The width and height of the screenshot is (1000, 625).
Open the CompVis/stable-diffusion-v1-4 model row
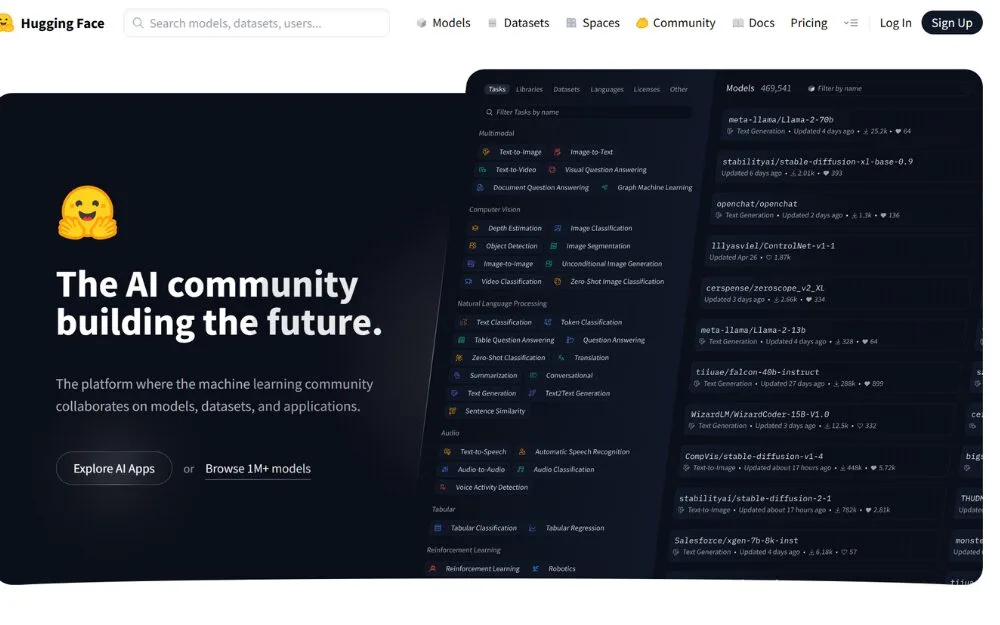tap(814, 461)
